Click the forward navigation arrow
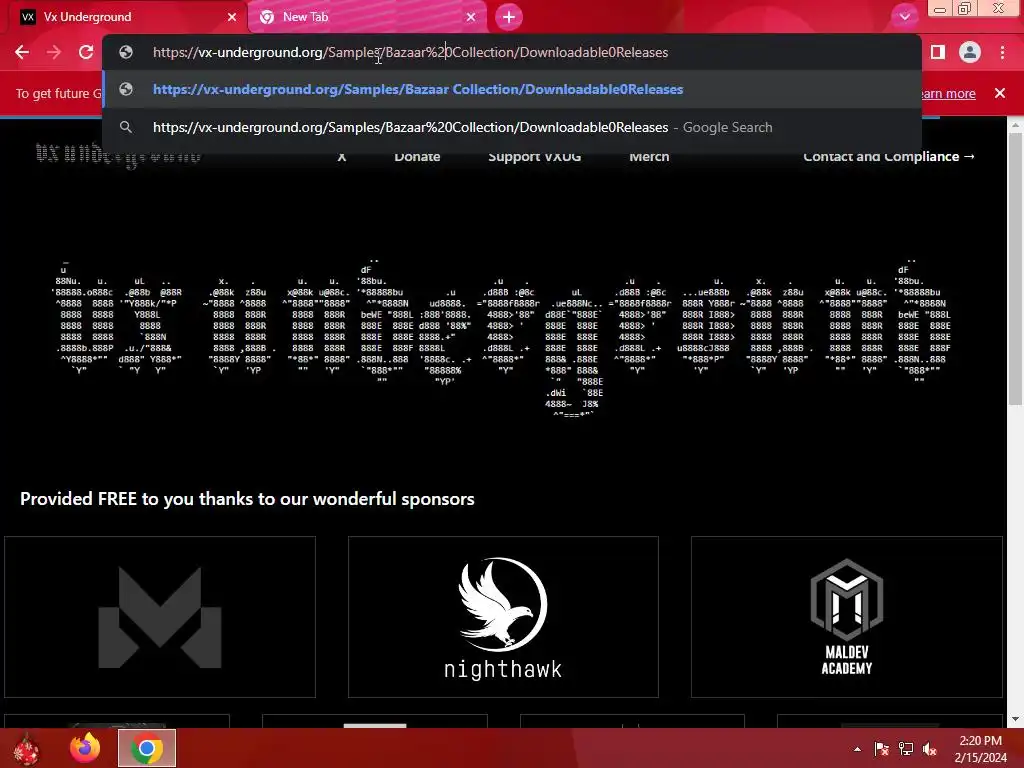 click(54, 52)
